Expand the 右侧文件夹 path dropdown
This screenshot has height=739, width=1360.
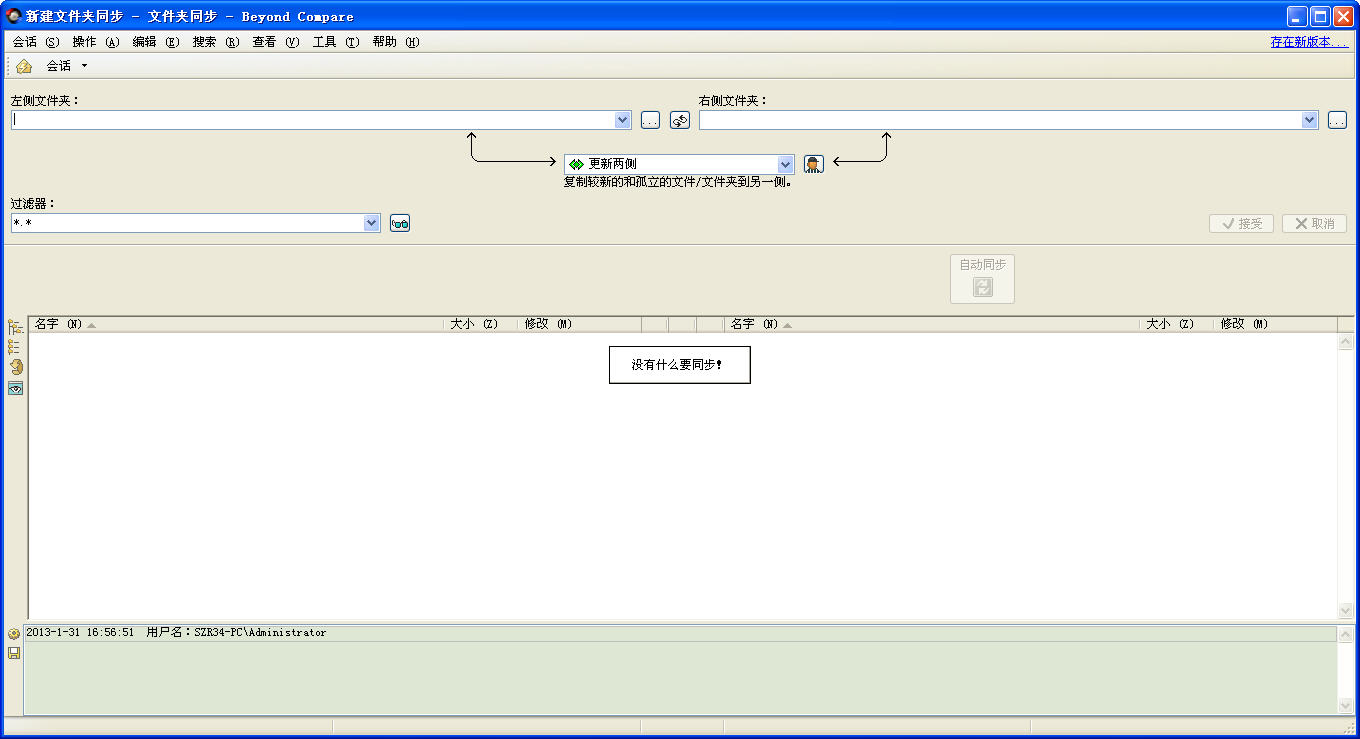1310,120
